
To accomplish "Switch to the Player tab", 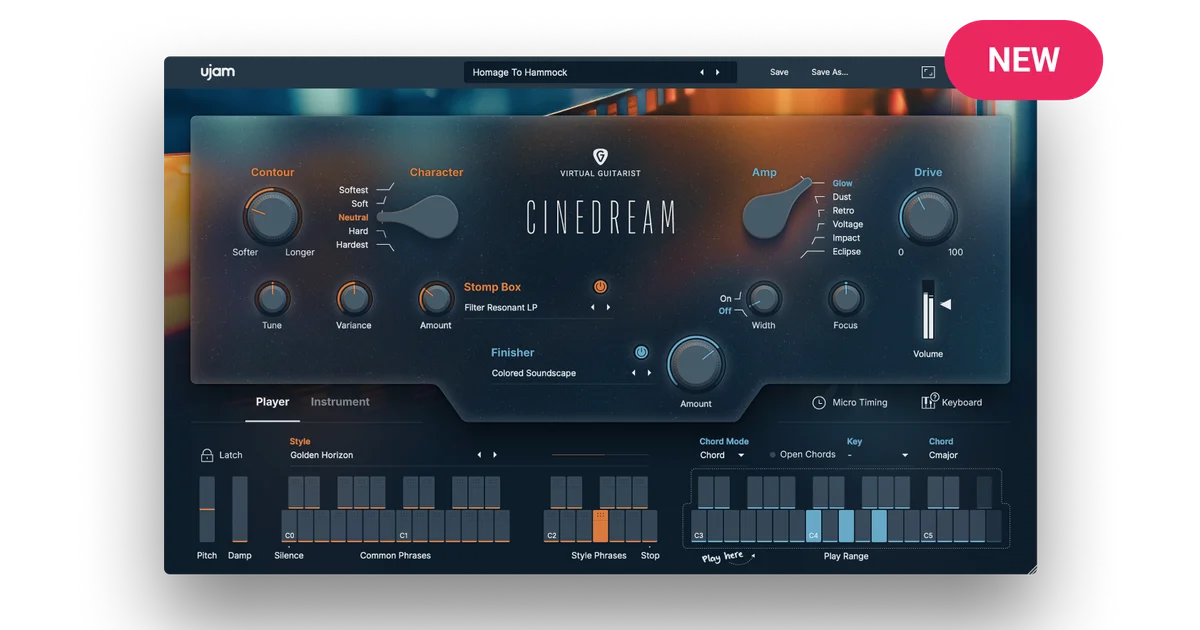I will point(272,402).
